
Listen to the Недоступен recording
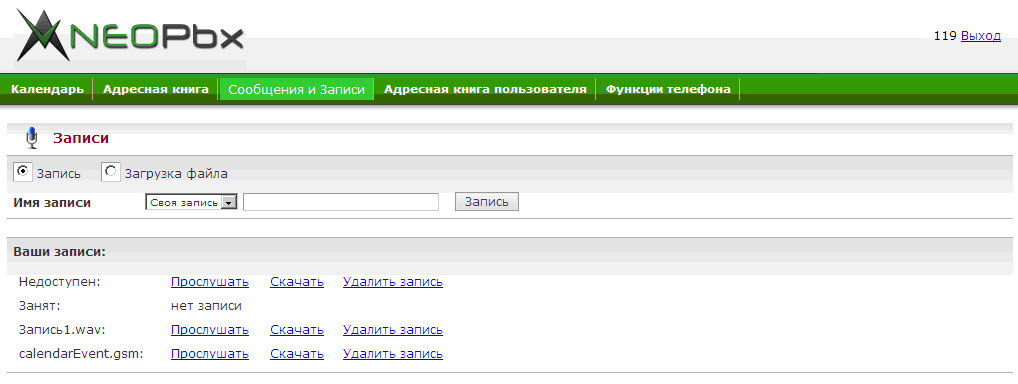tap(210, 282)
